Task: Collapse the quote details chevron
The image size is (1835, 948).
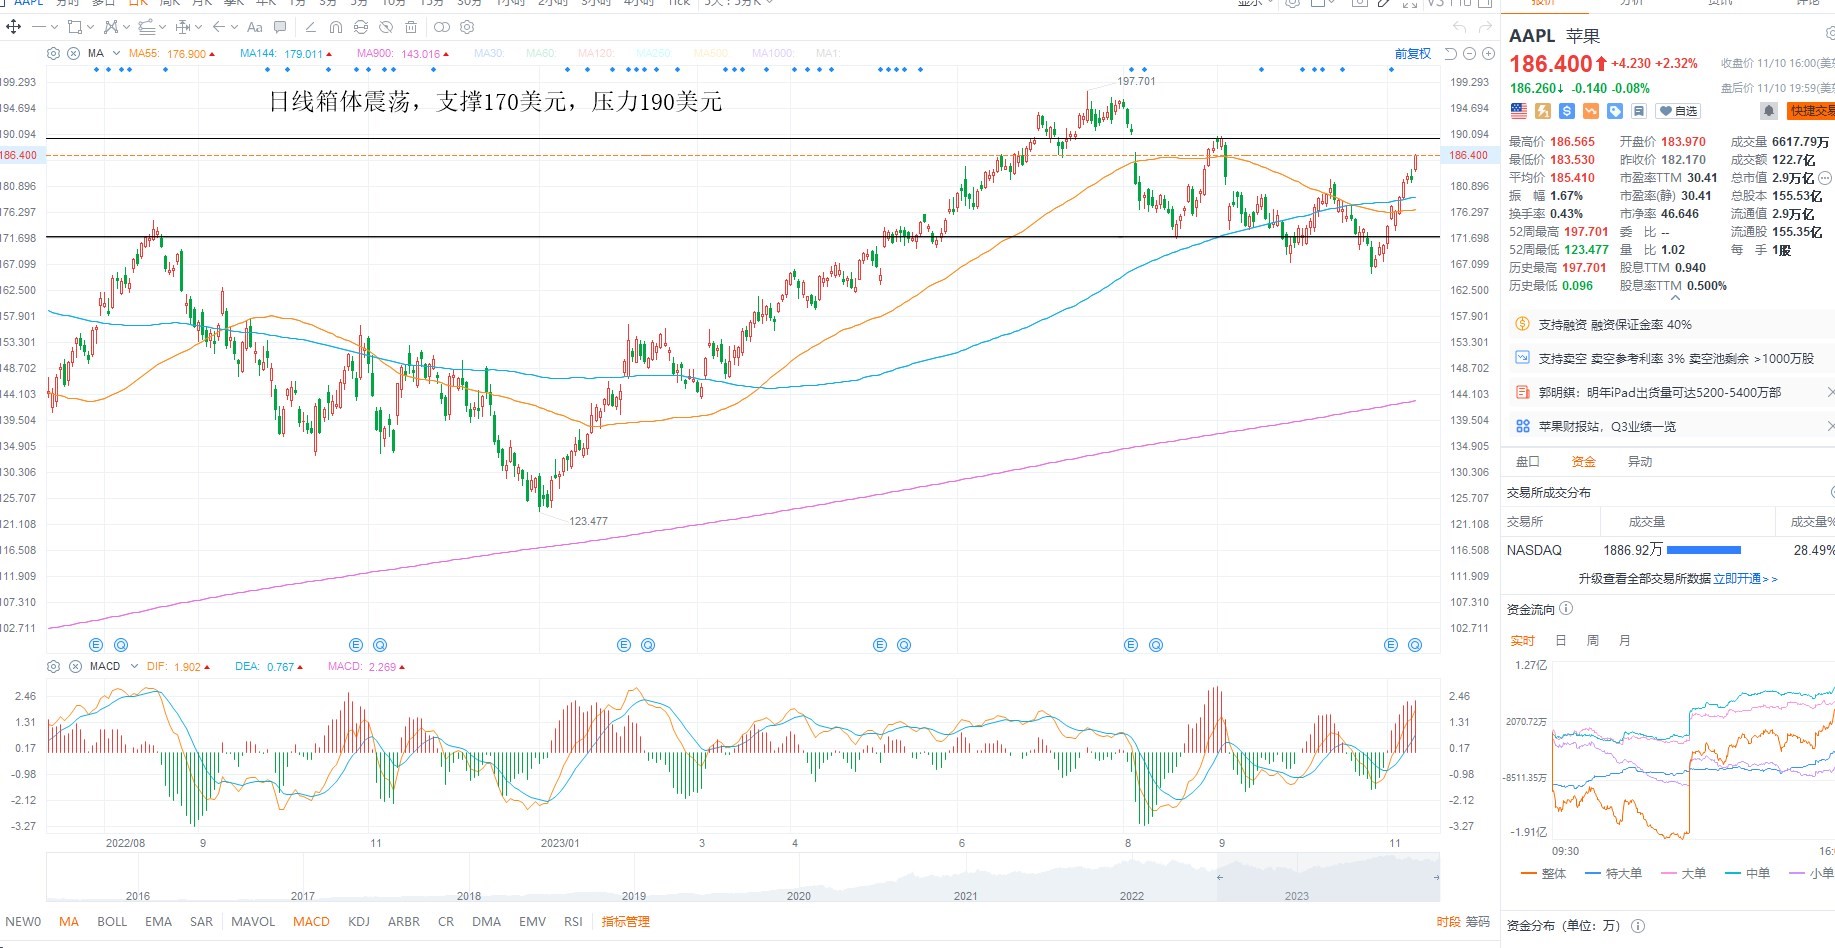Action: click(x=1676, y=297)
